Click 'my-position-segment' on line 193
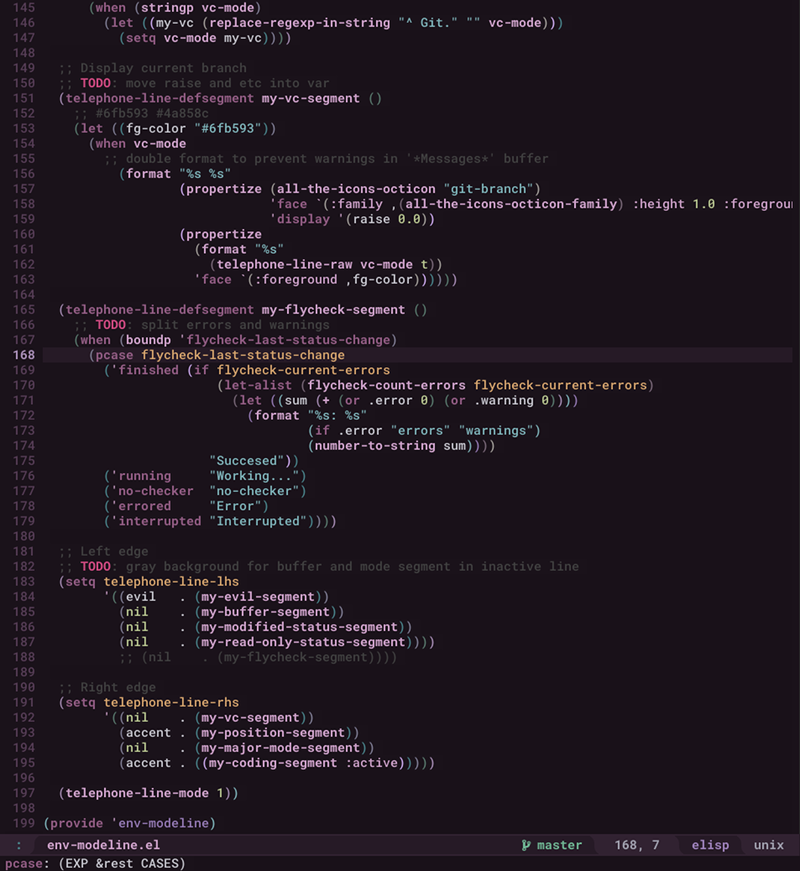This screenshot has width=800, height=871. [x=273, y=733]
